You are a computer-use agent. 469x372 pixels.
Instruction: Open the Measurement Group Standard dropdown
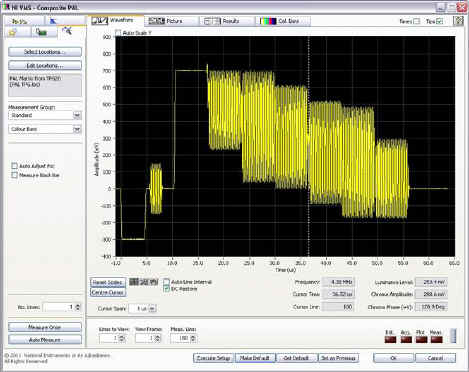[77, 115]
